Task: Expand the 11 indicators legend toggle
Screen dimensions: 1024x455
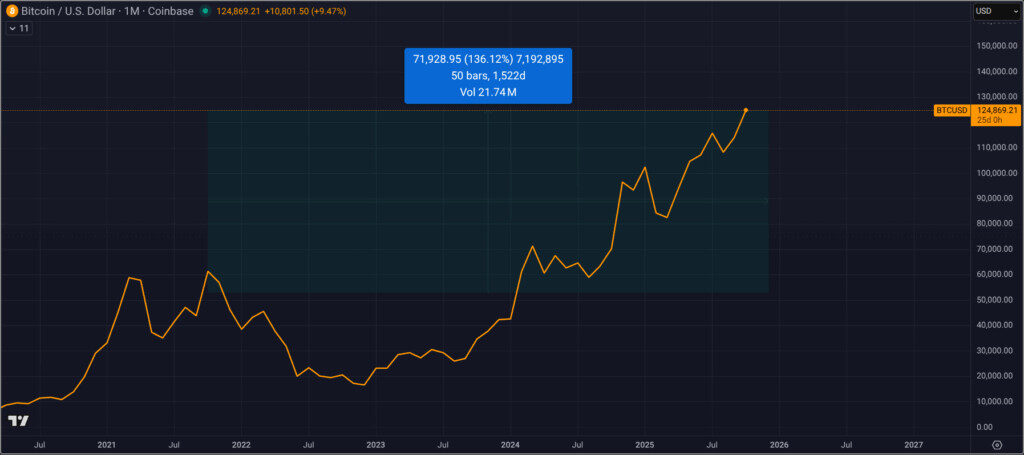Action: [19, 29]
